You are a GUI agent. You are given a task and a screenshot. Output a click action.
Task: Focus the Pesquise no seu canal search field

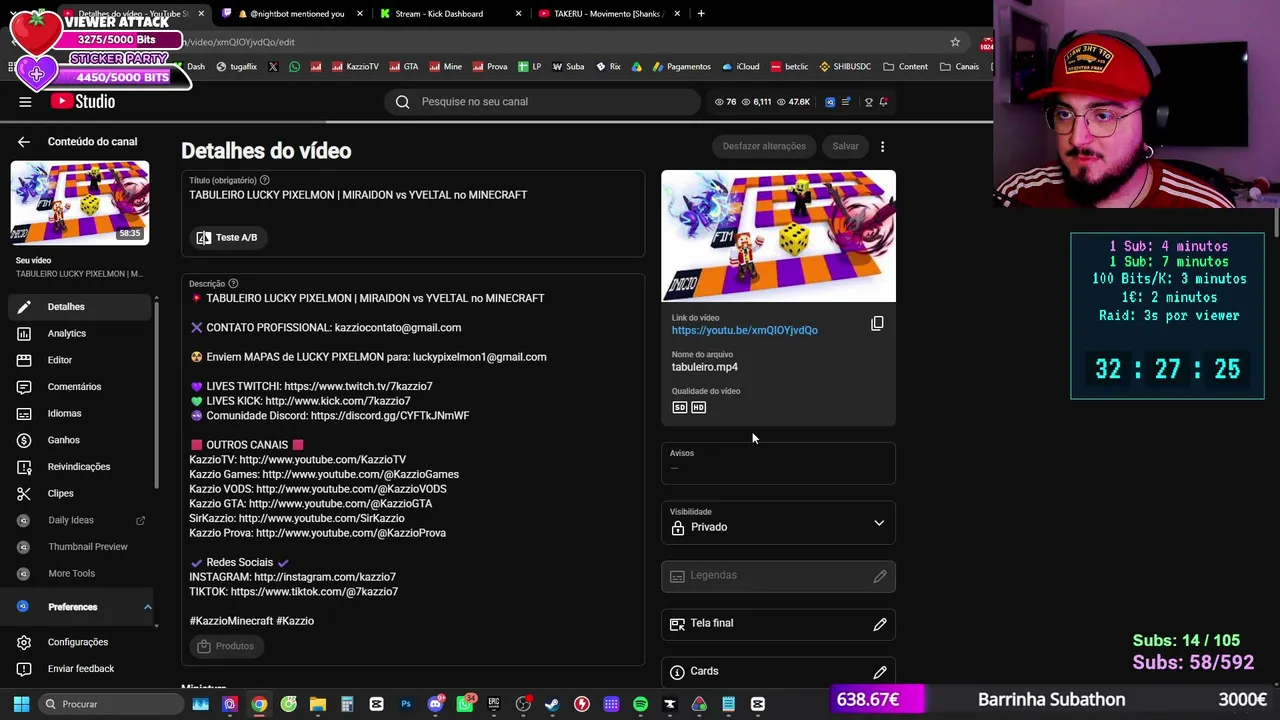point(543,102)
